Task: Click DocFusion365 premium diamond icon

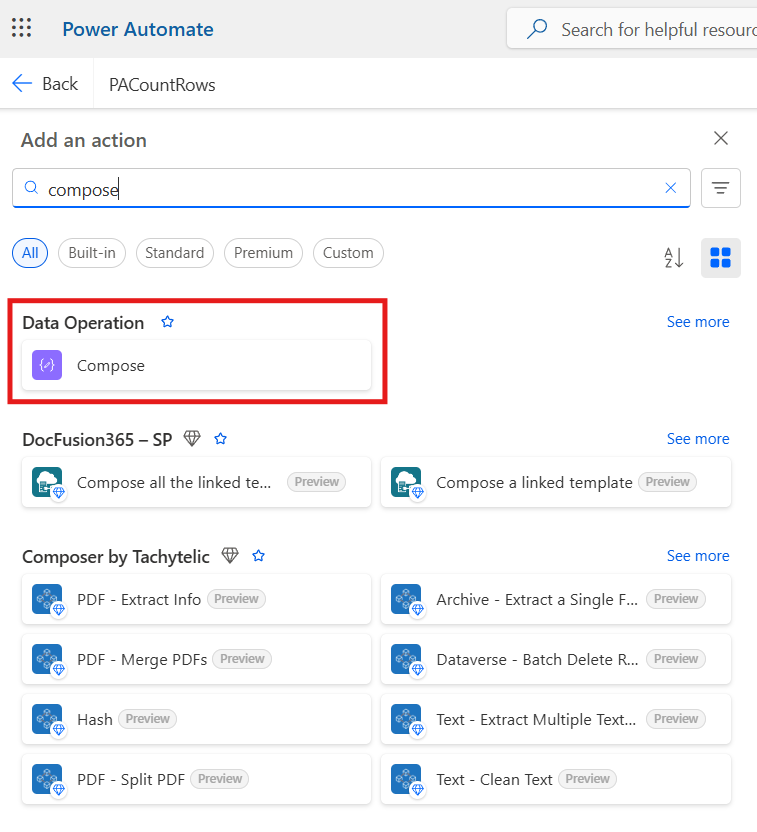Action: click(192, 438)
